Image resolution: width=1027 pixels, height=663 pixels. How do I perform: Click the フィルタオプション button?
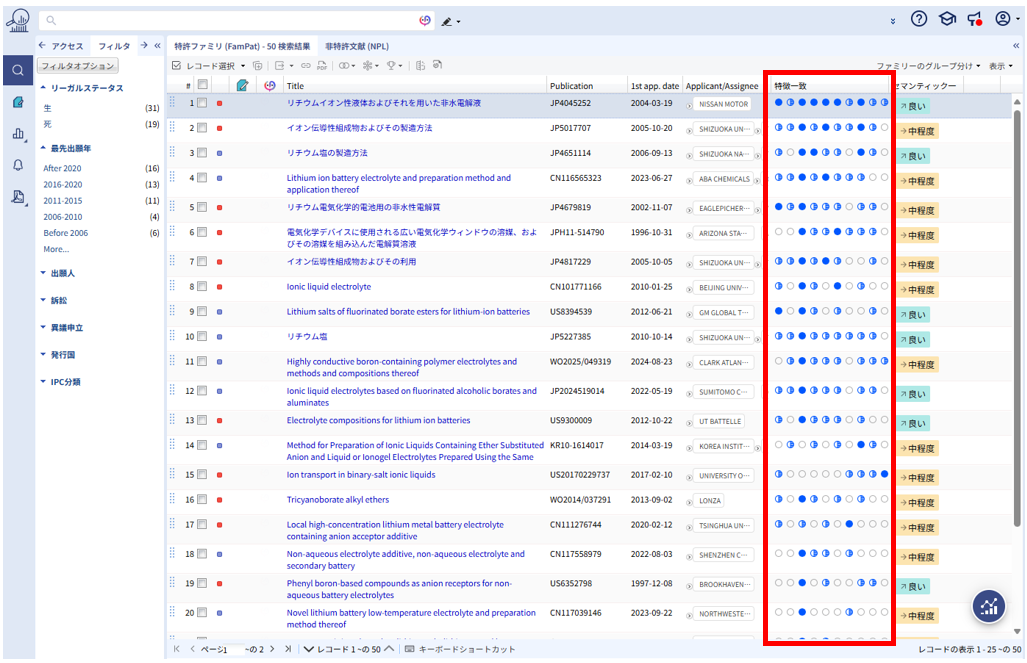click(x=78, y=66)
